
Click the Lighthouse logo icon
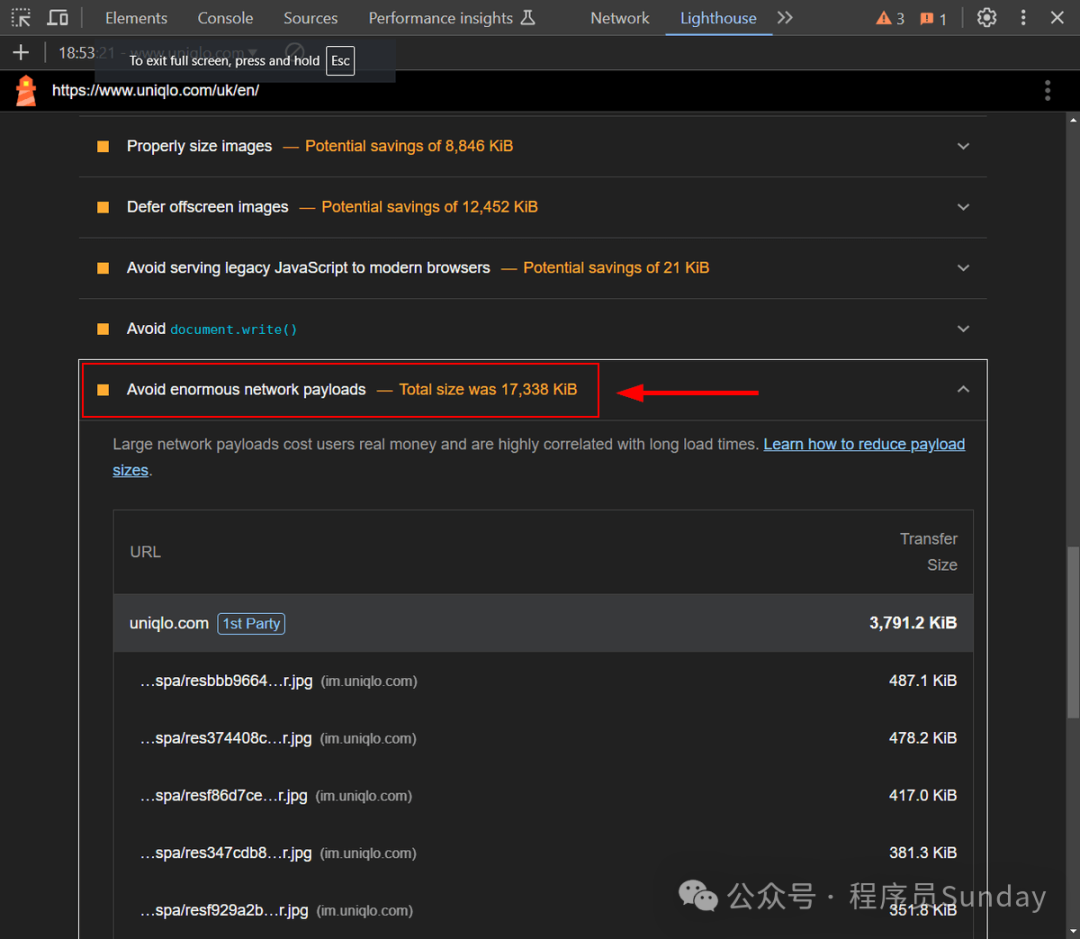coord(26,91)
